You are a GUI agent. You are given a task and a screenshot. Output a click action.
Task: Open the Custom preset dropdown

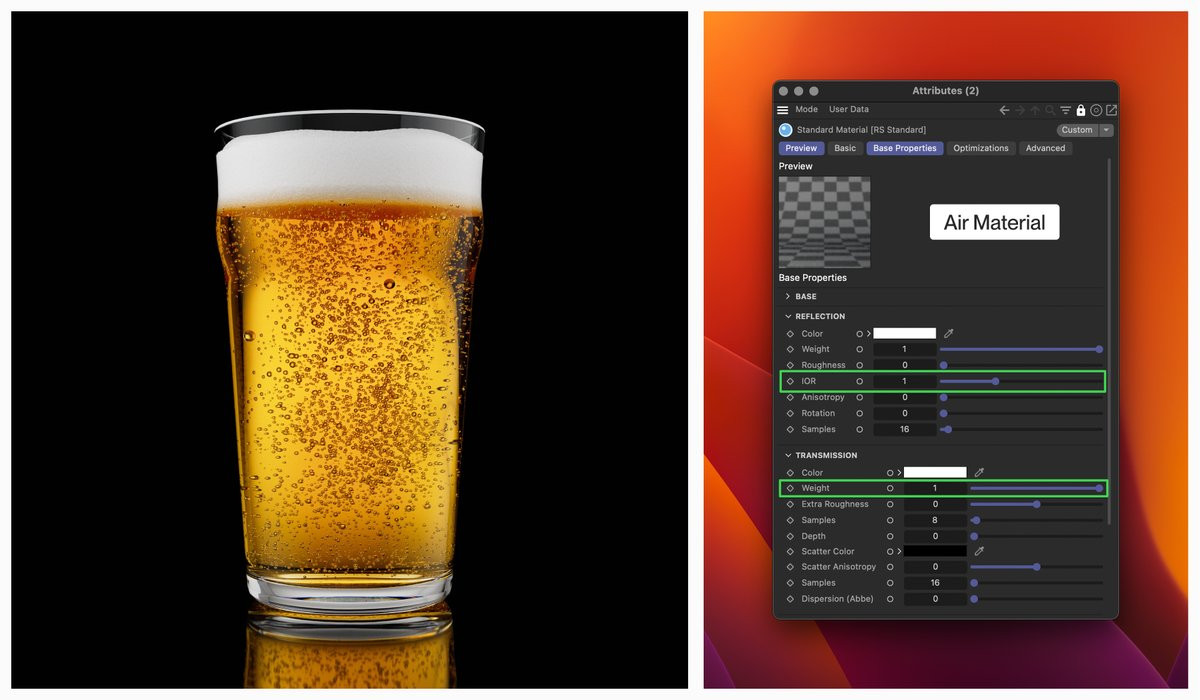pos(1077,130)
